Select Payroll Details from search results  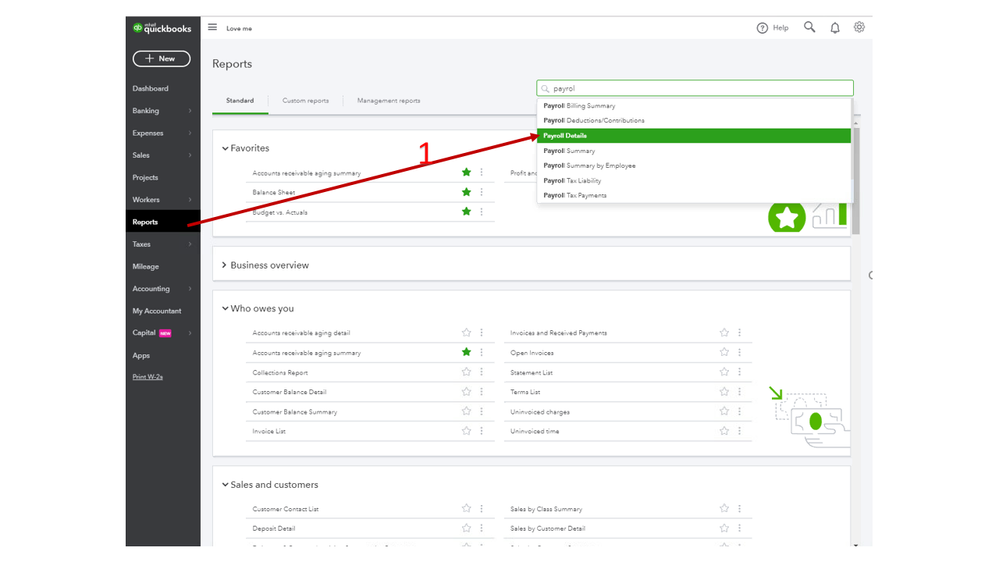[694, 136]
